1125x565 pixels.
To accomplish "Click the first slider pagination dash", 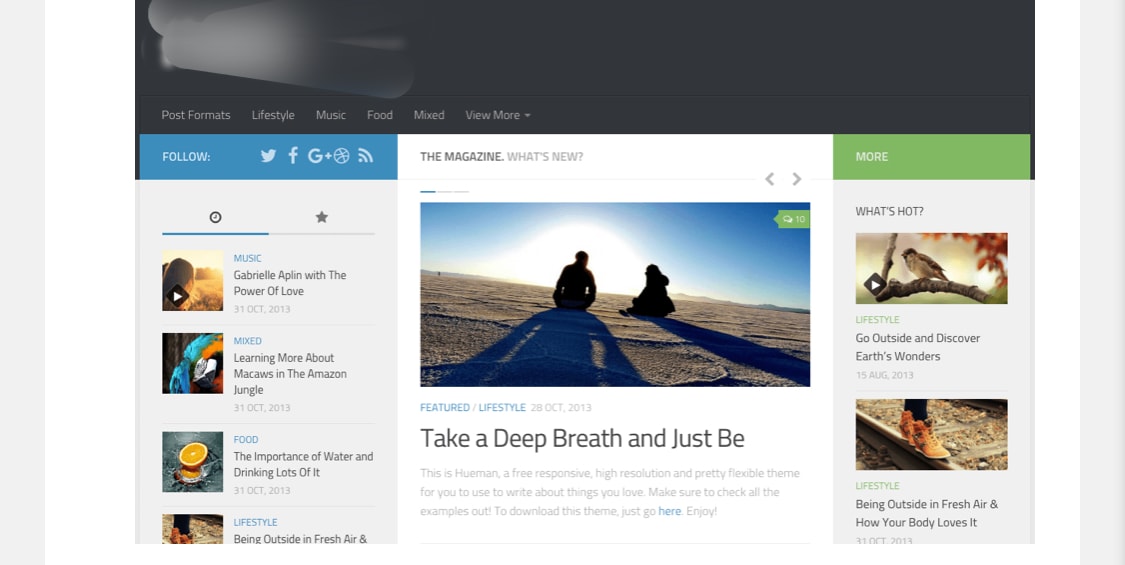I will click(428, 192).
